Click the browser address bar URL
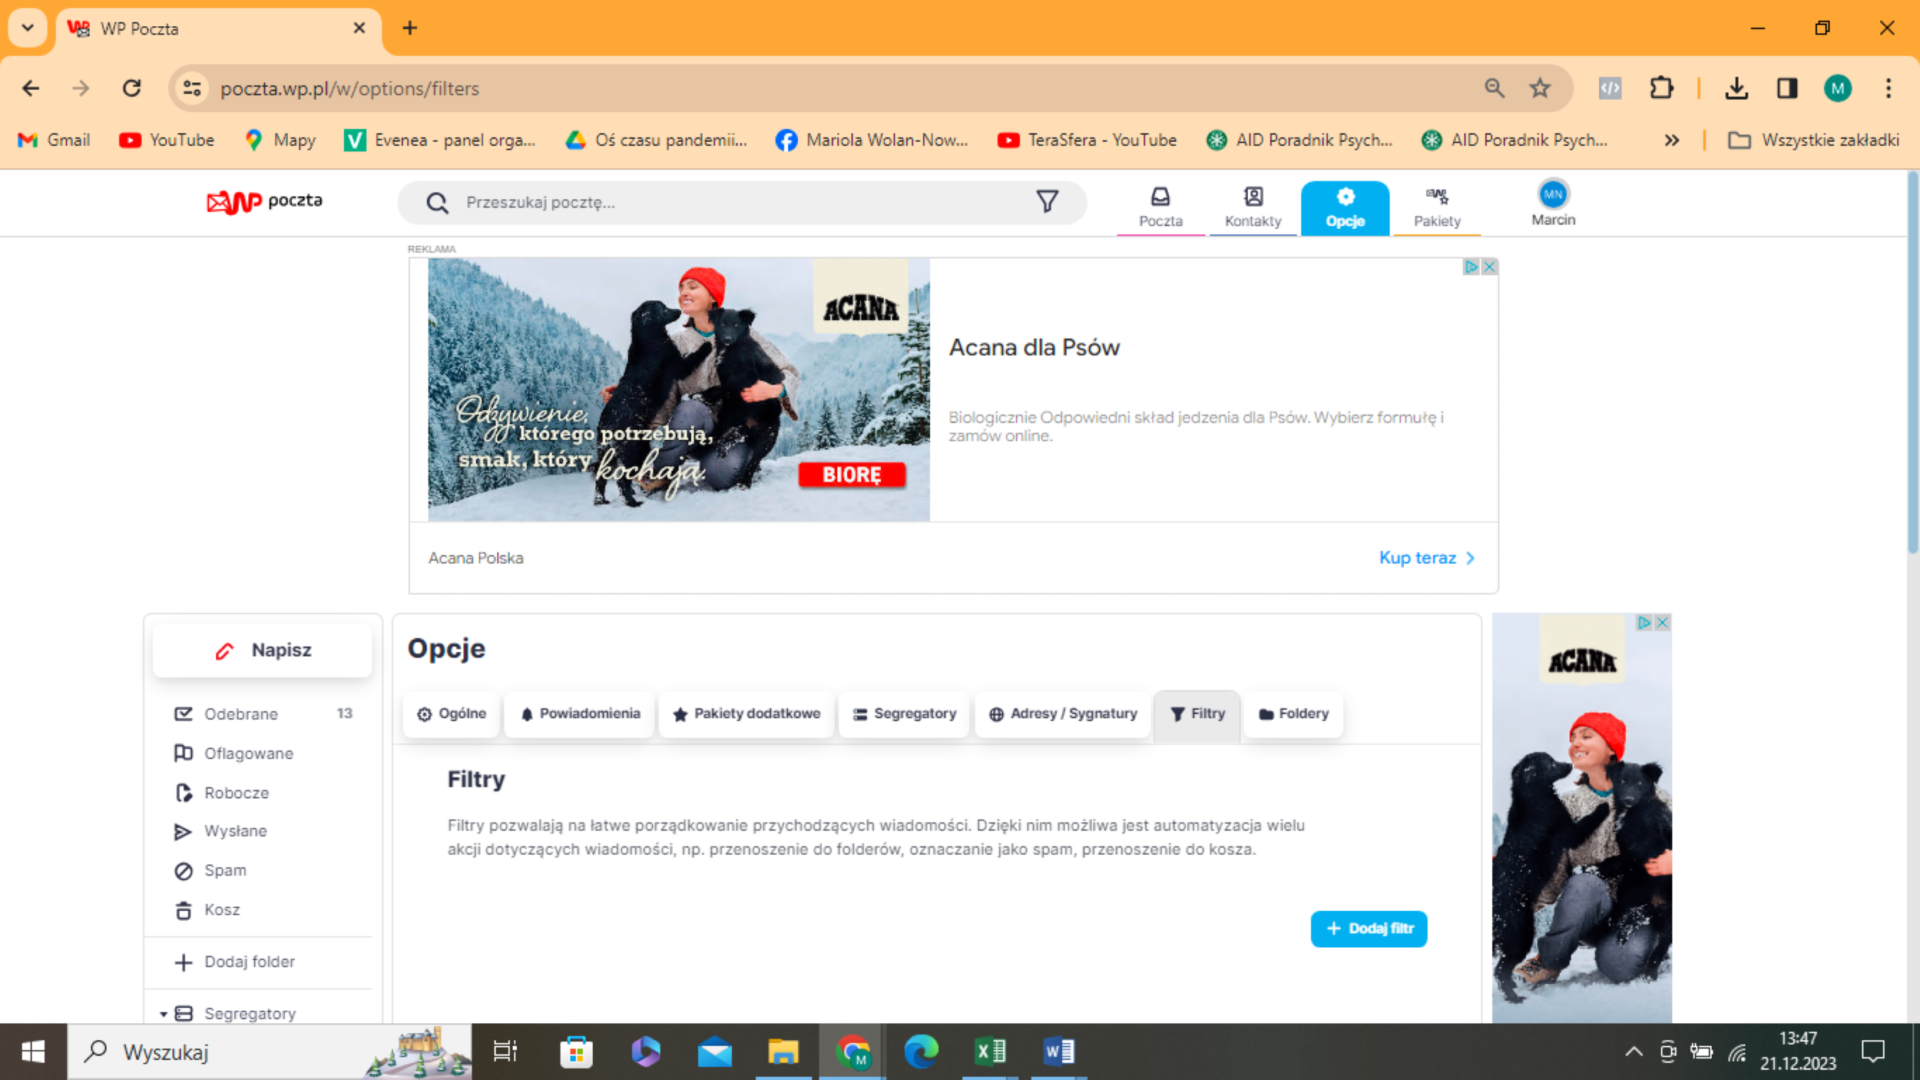Viewport: 1920px width, 1080px height. click(349, 88)
